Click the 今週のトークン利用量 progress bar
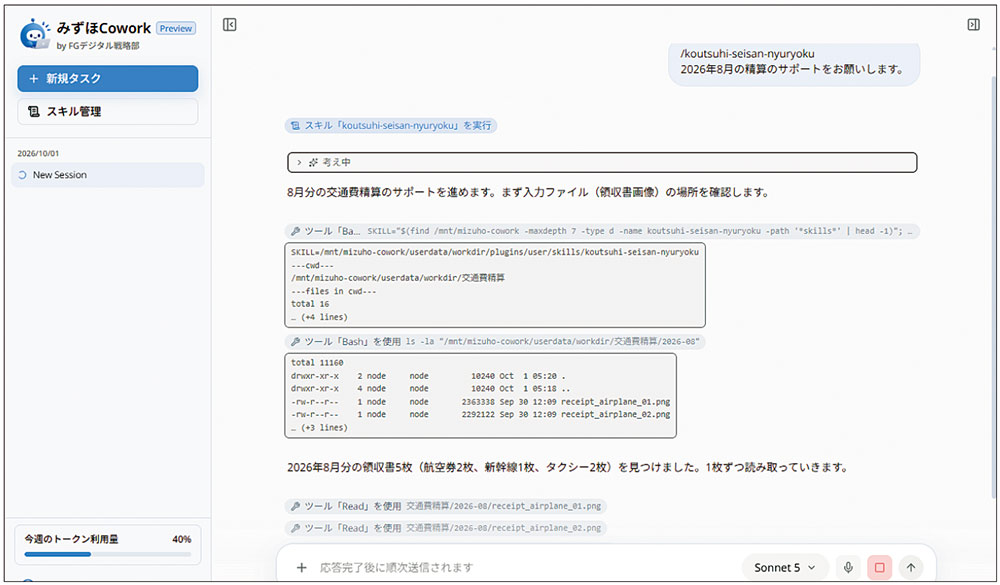 tap(108, 554)
